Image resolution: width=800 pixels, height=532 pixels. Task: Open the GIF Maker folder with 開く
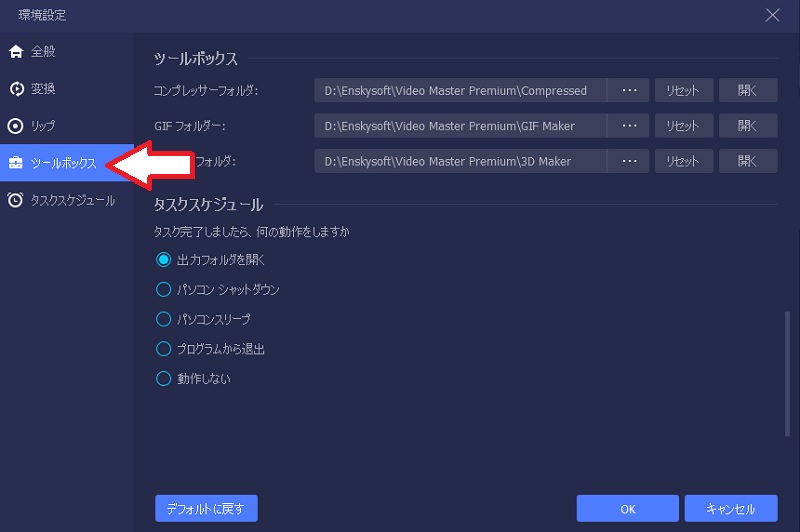(x=748, y=125)
